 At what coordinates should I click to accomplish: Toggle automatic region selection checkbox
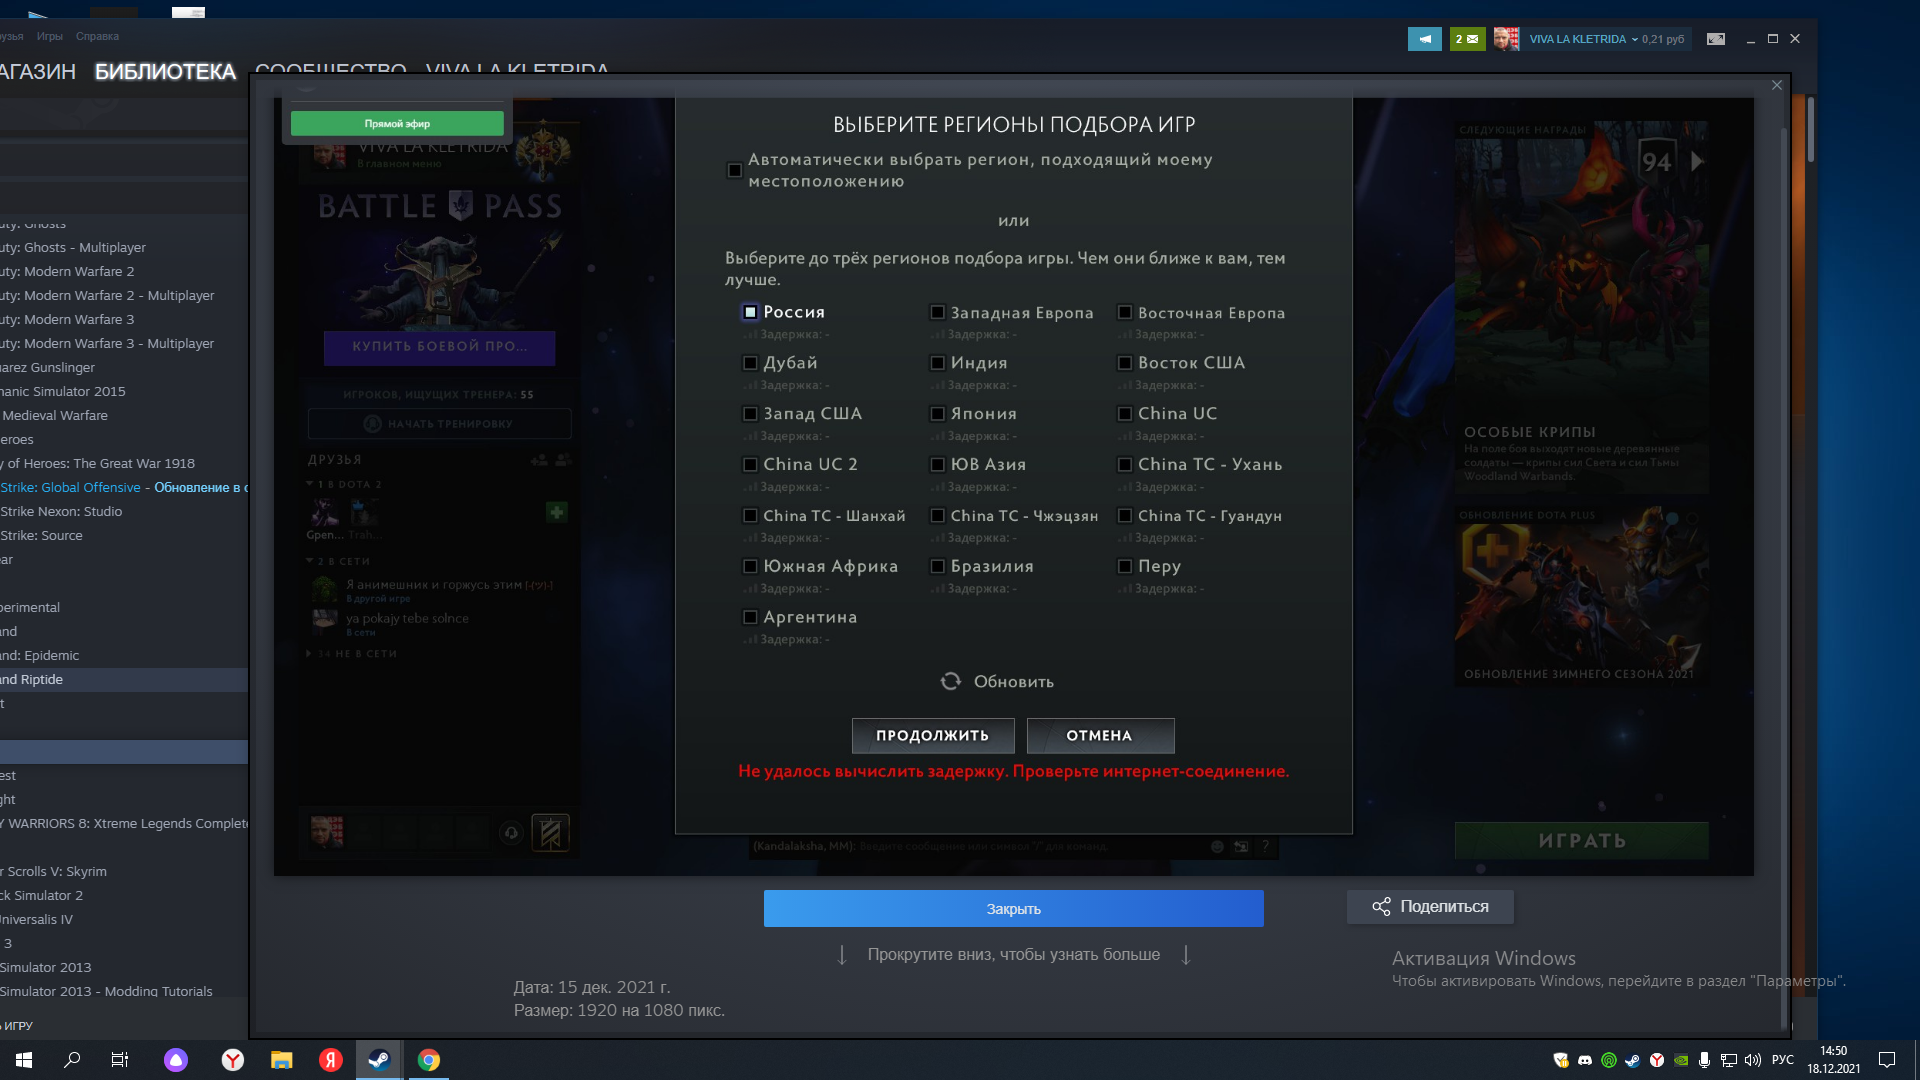735,171
